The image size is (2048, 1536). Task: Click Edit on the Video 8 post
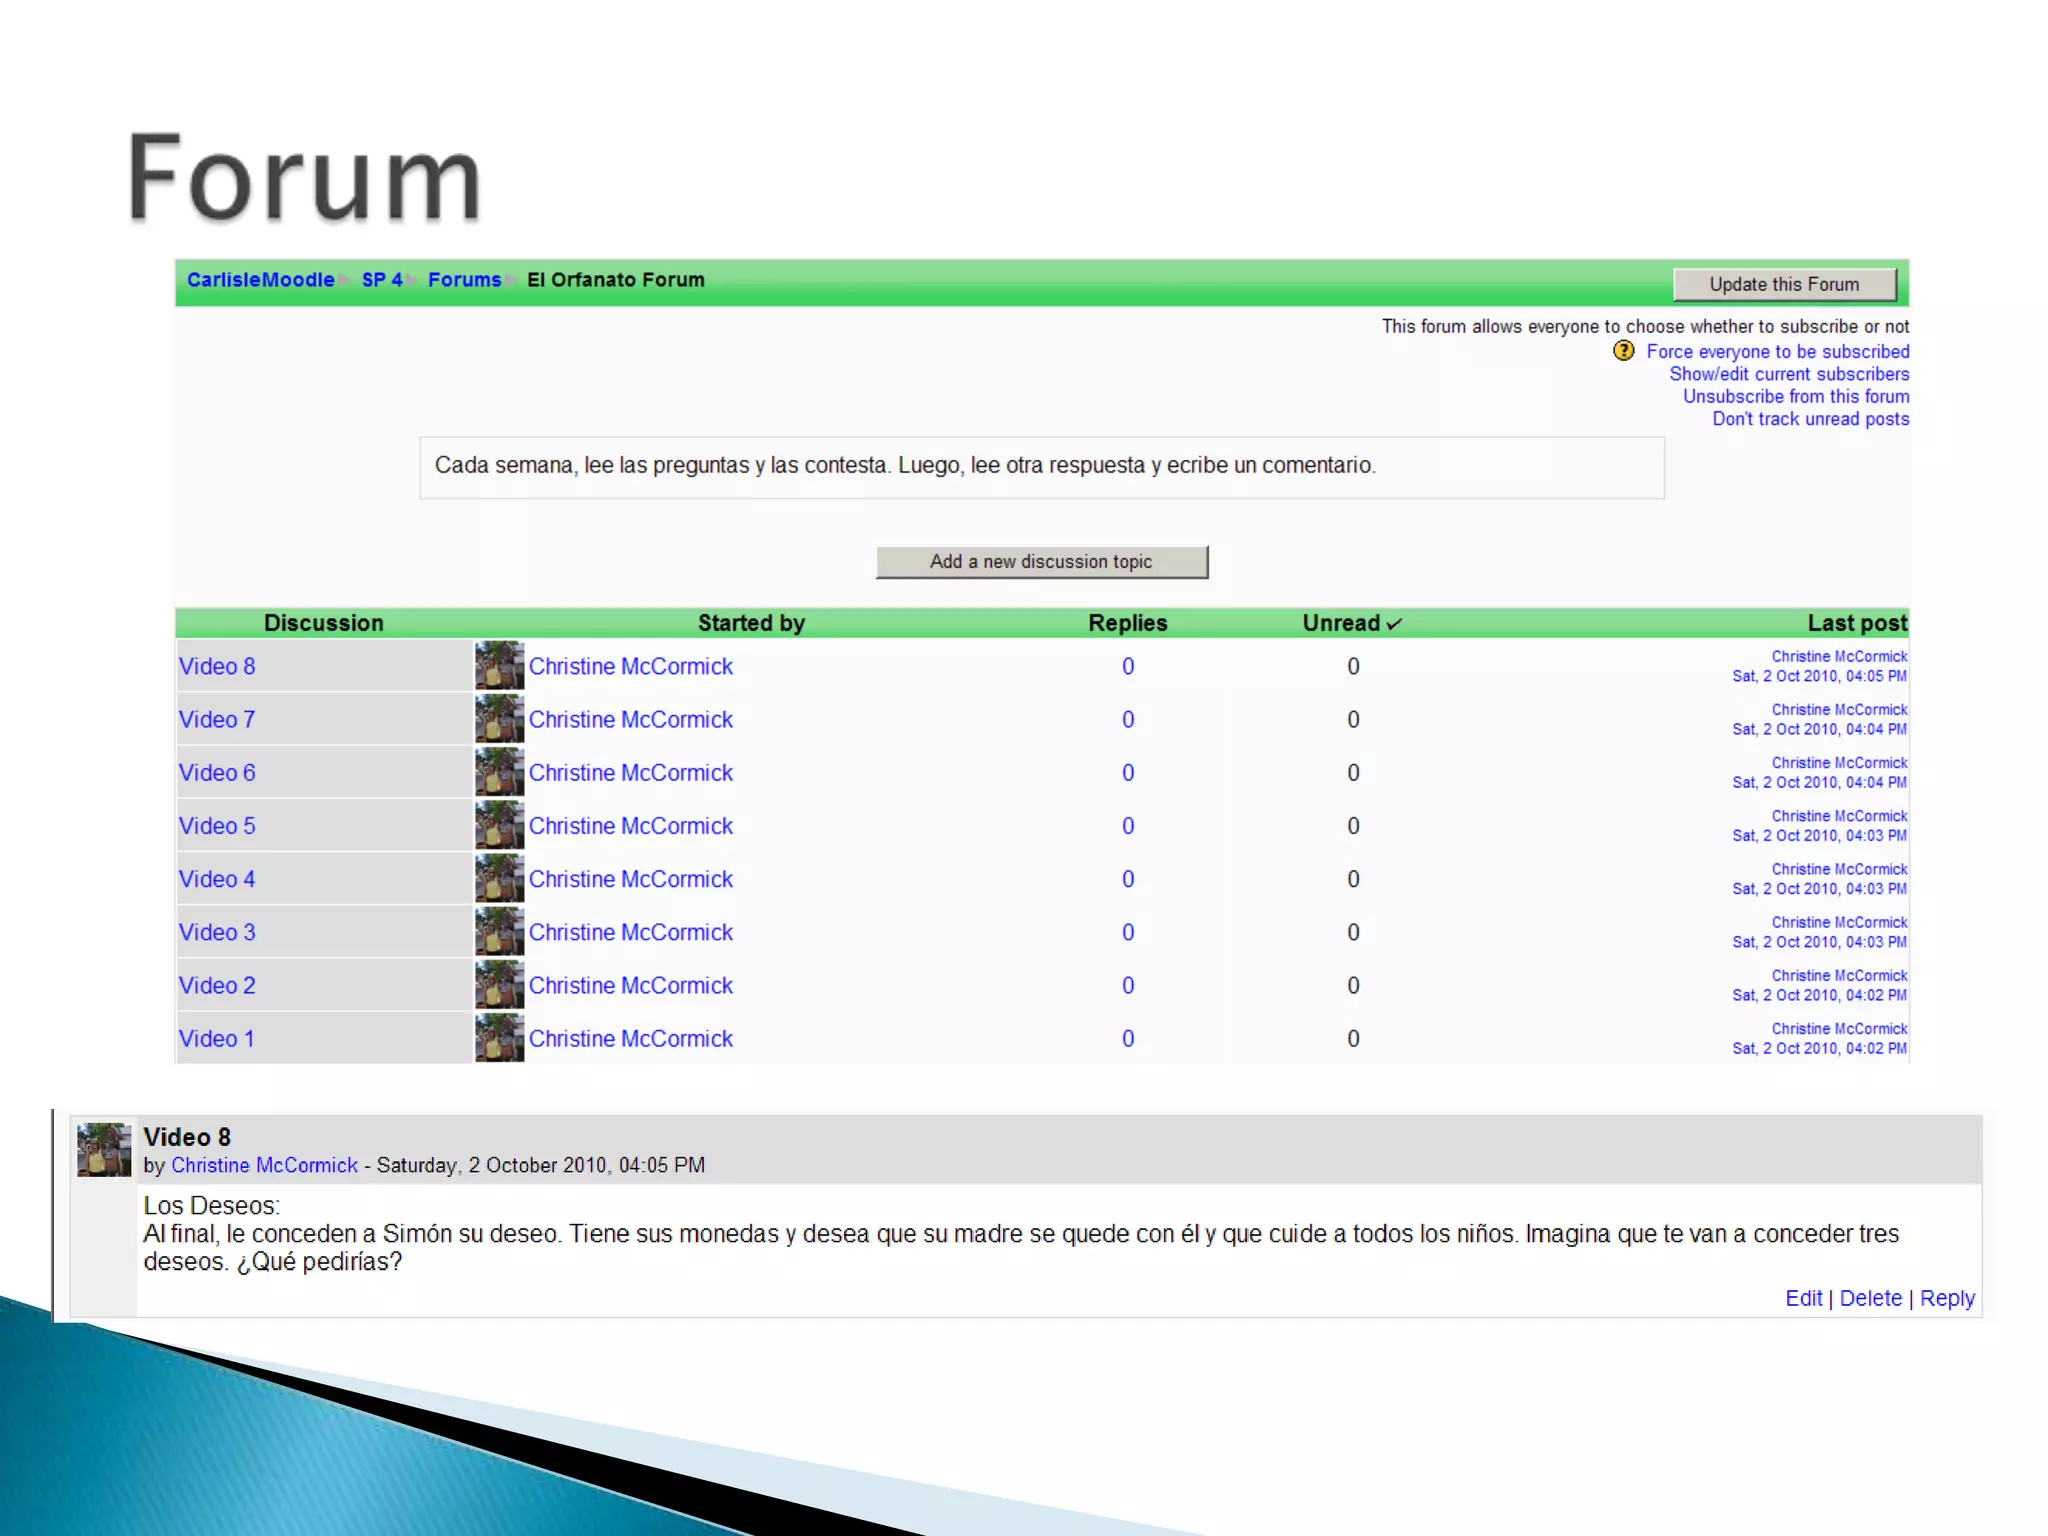[1803, 1298]
